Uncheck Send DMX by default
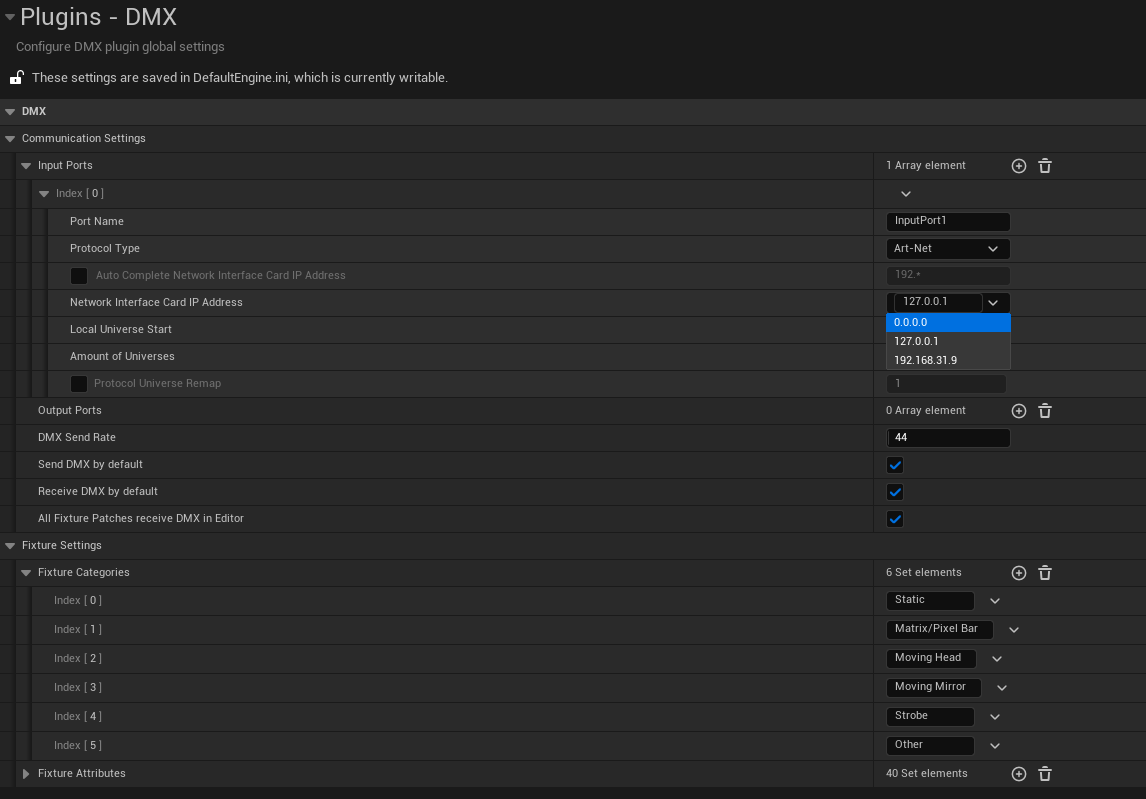 pos(895,465)
